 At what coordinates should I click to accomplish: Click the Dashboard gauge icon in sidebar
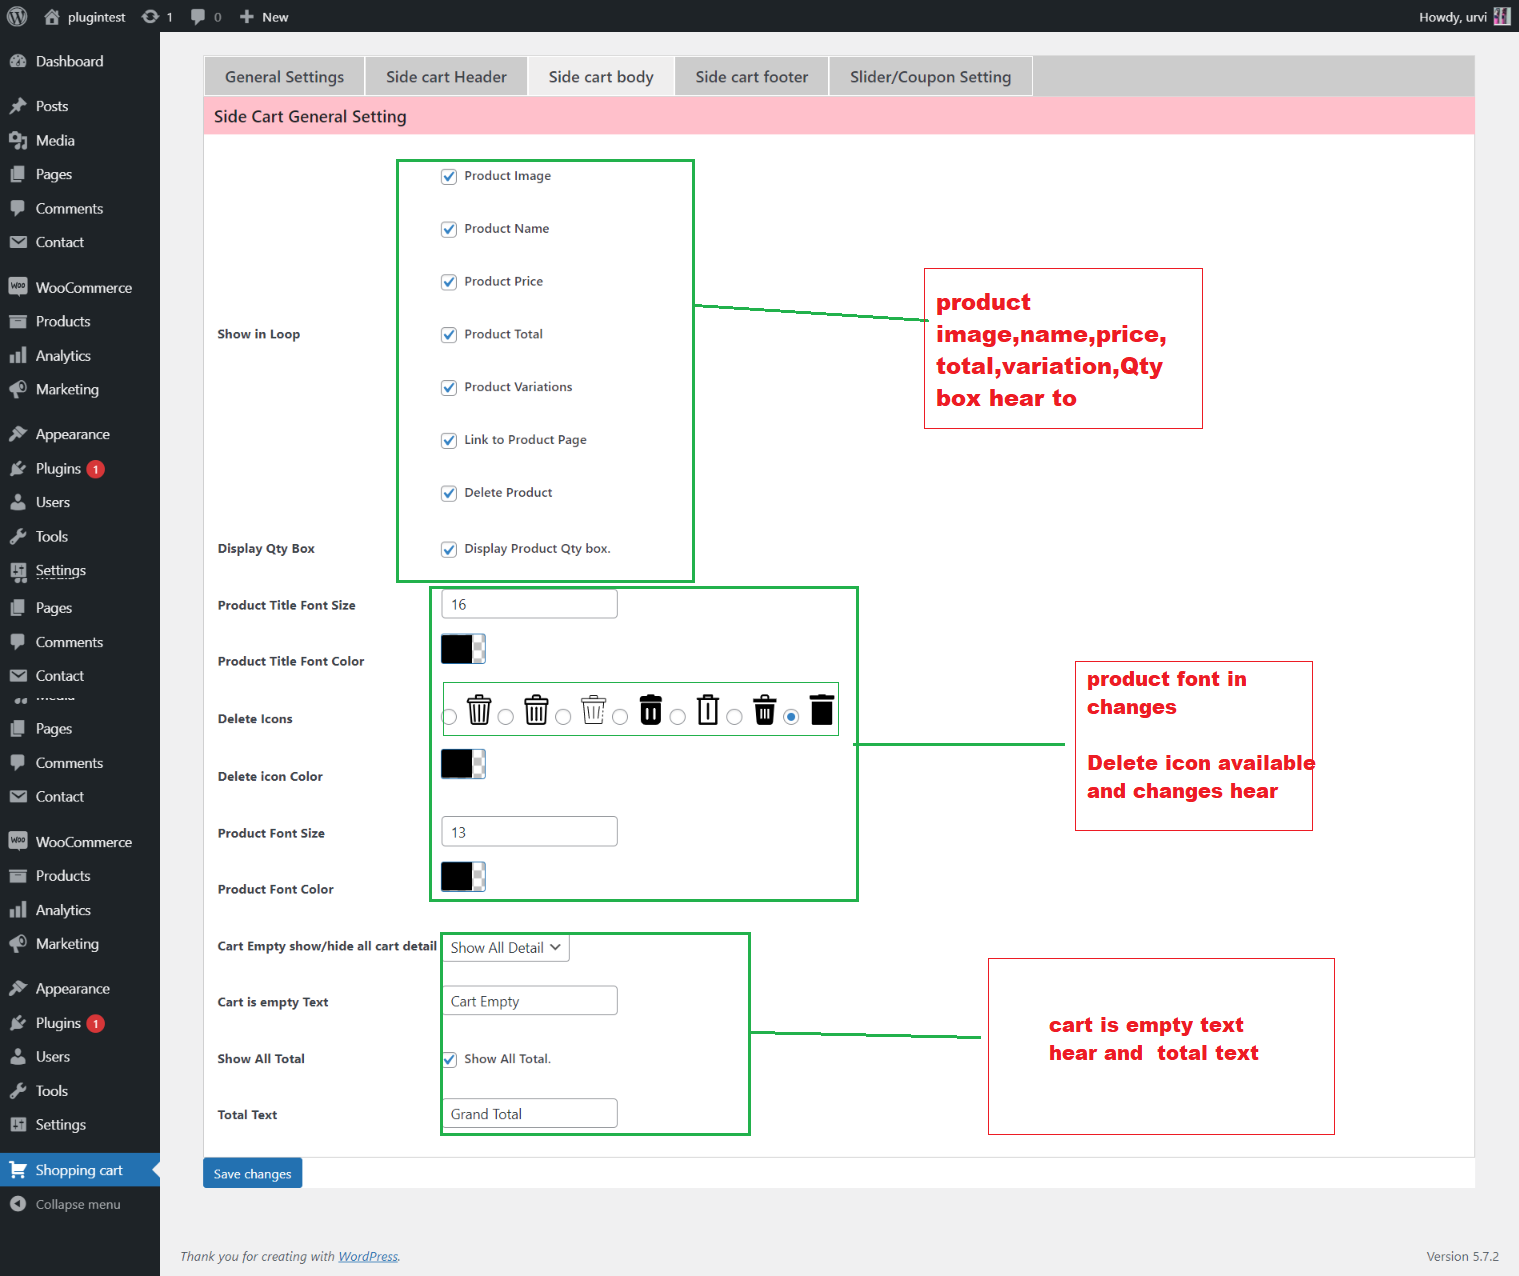click(x=18, y=61)
